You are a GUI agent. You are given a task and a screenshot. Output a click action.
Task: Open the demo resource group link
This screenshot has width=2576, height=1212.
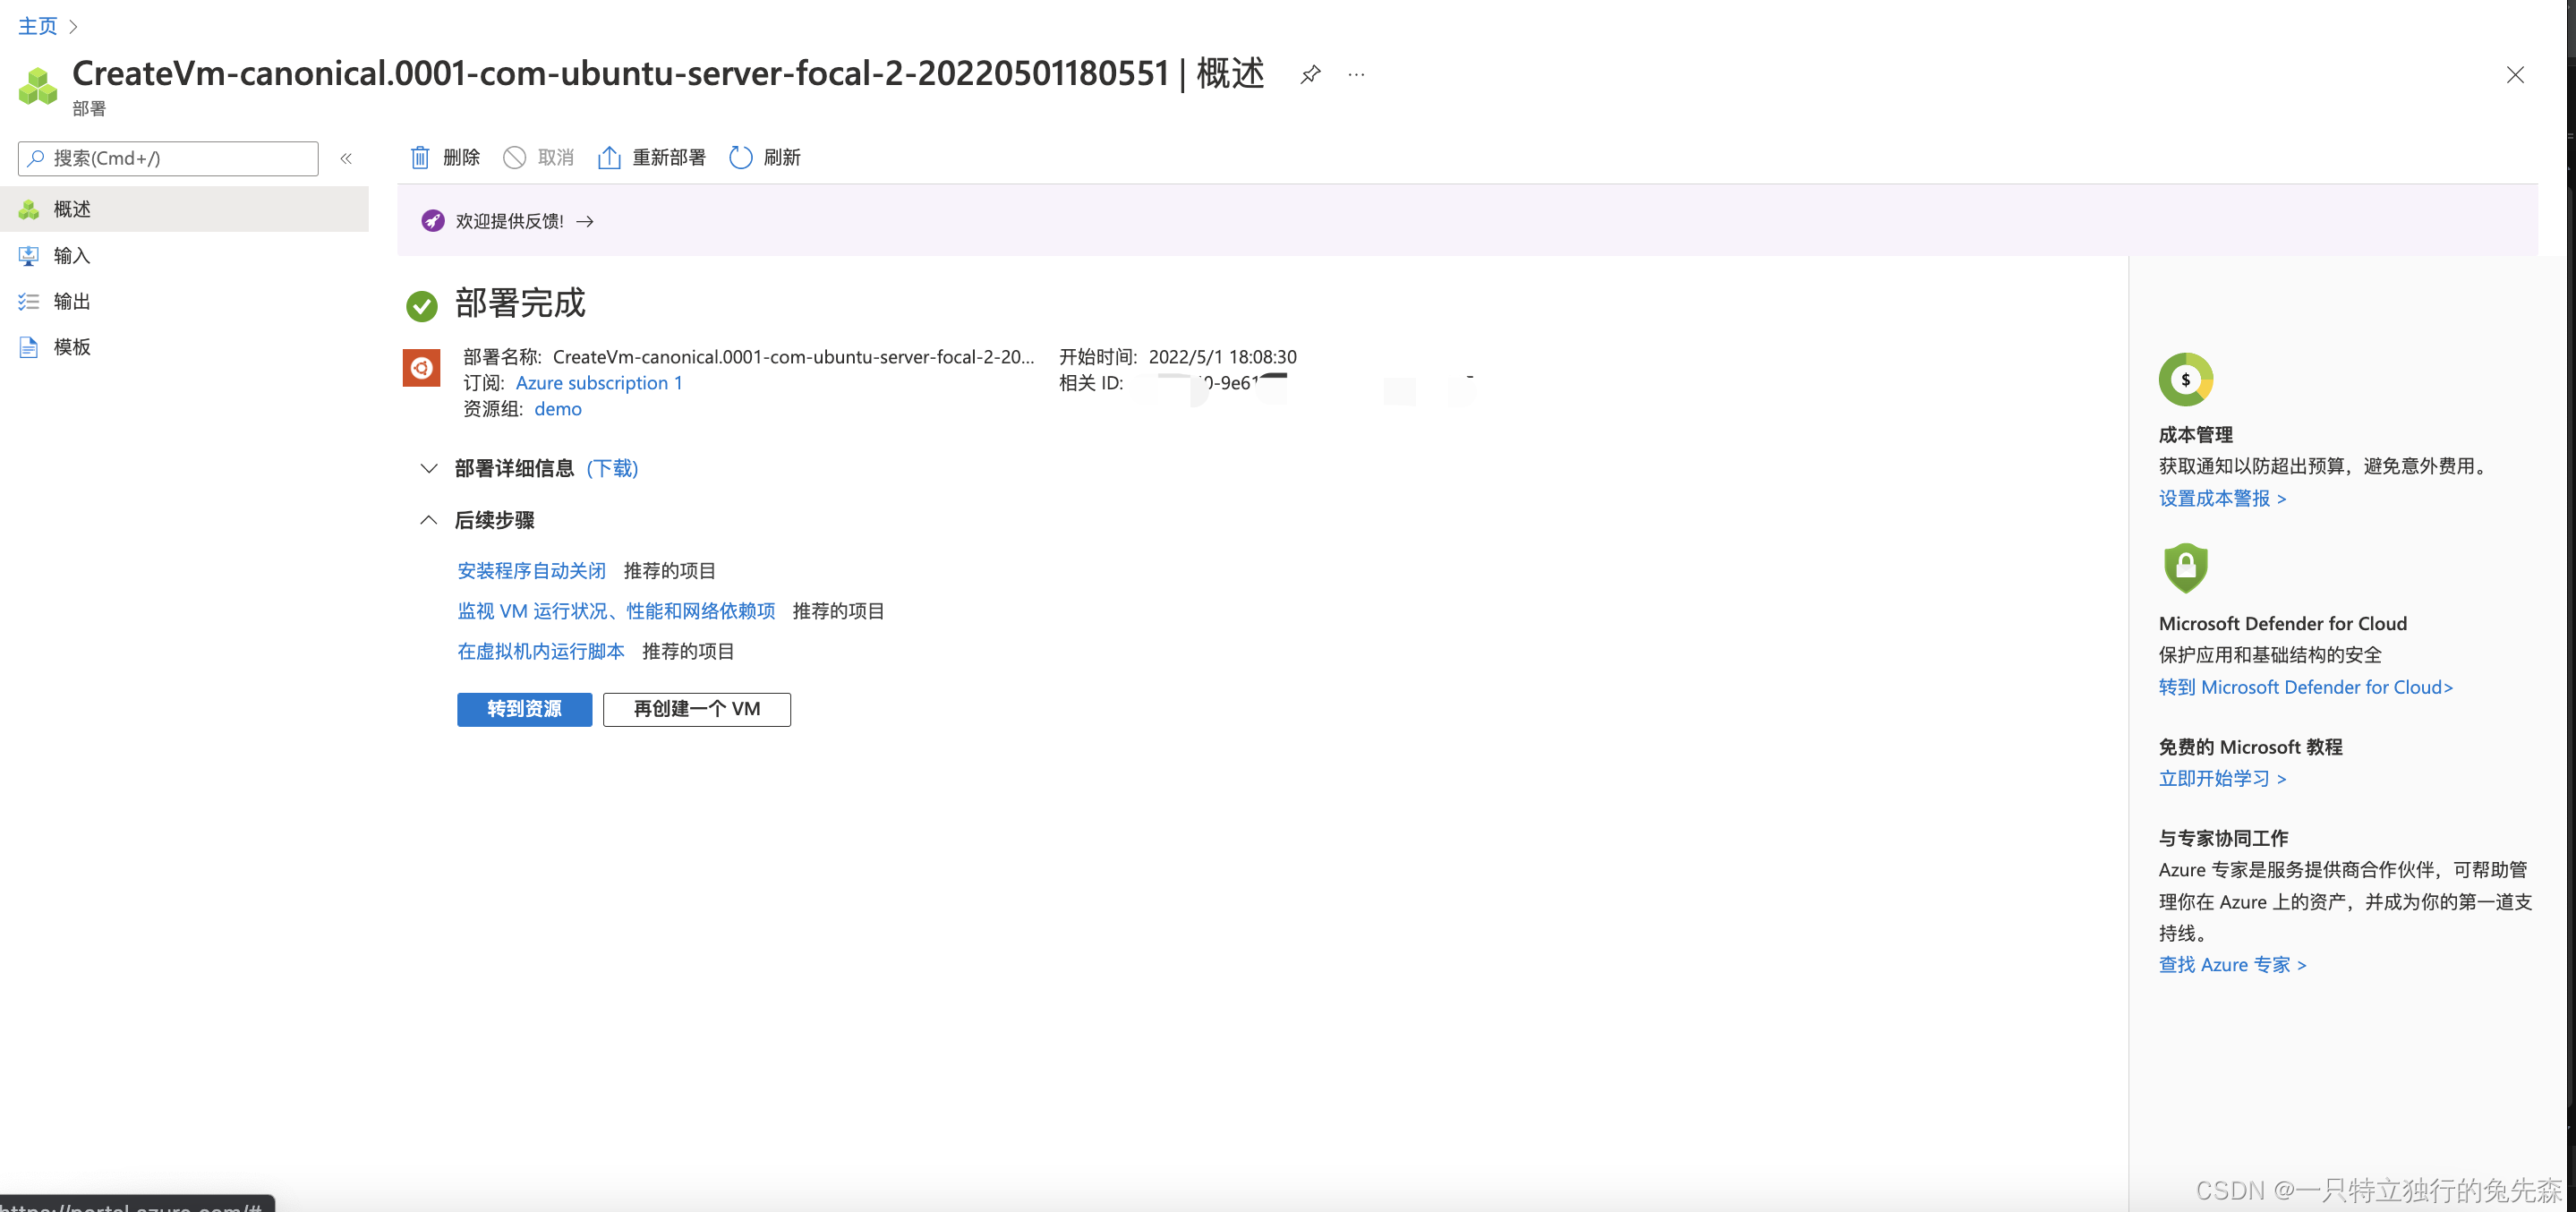pyautogui.click(x=557, y=409)
